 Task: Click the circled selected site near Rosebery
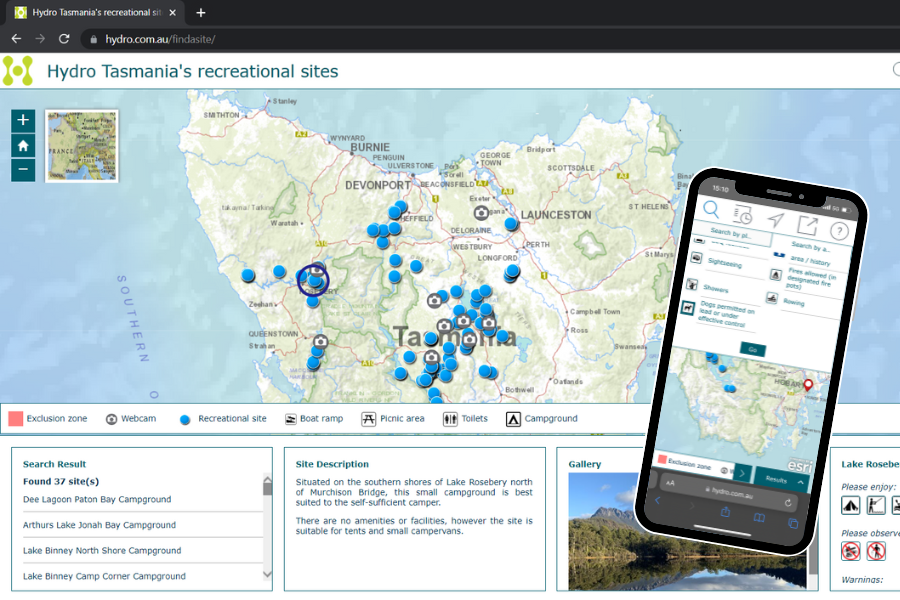pos(313,280)
